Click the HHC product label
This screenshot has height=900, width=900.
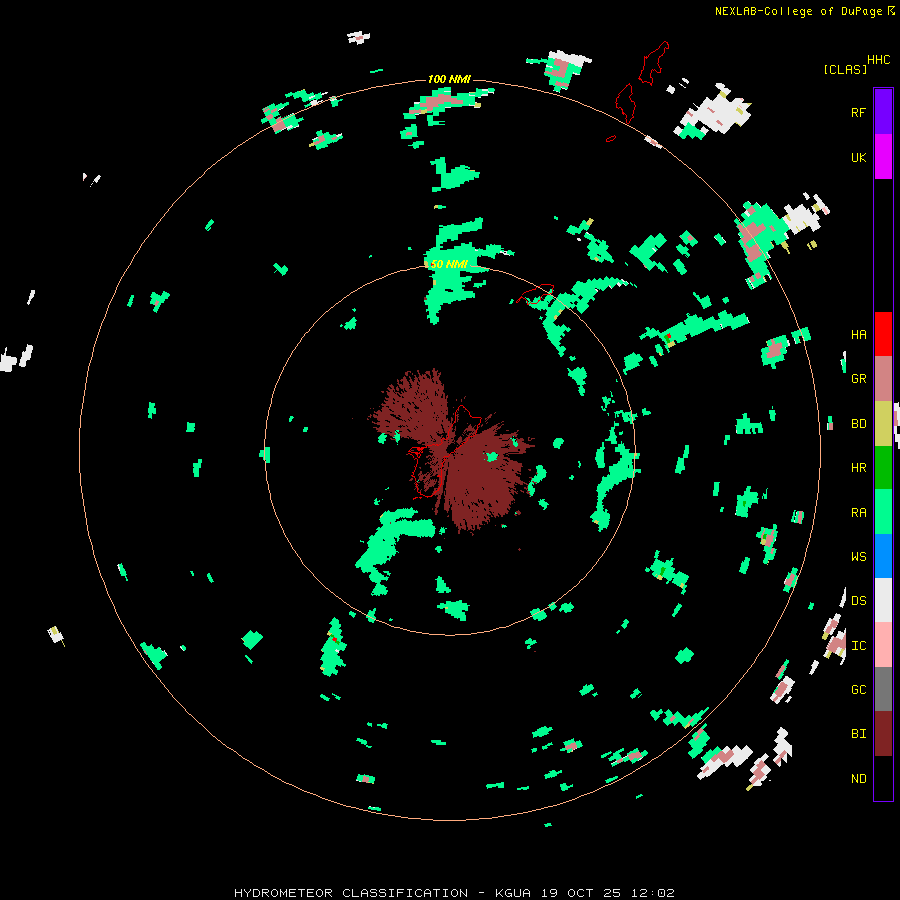878,60
